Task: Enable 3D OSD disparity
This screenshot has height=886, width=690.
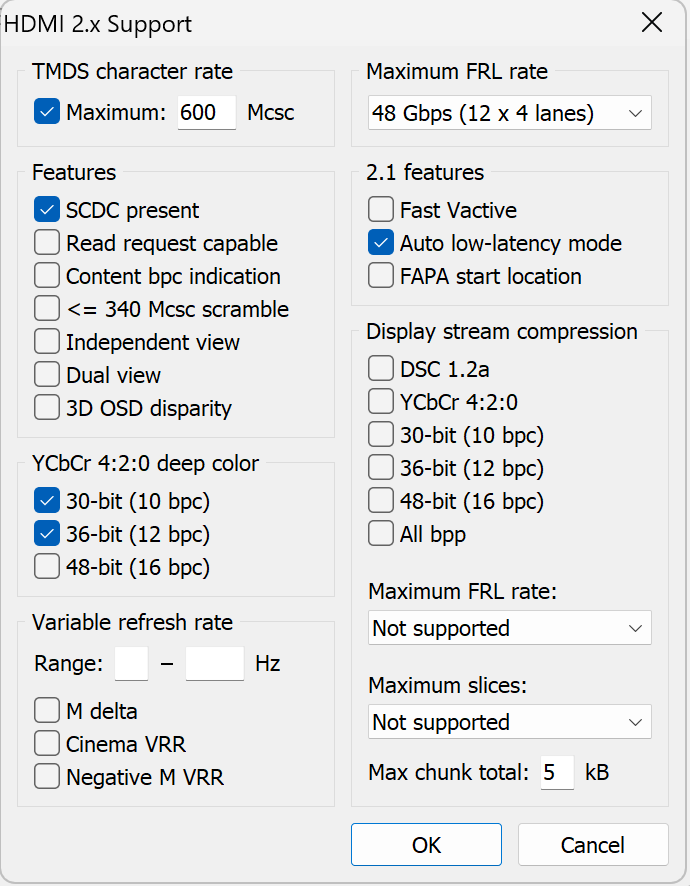Action: coord(47,408)
